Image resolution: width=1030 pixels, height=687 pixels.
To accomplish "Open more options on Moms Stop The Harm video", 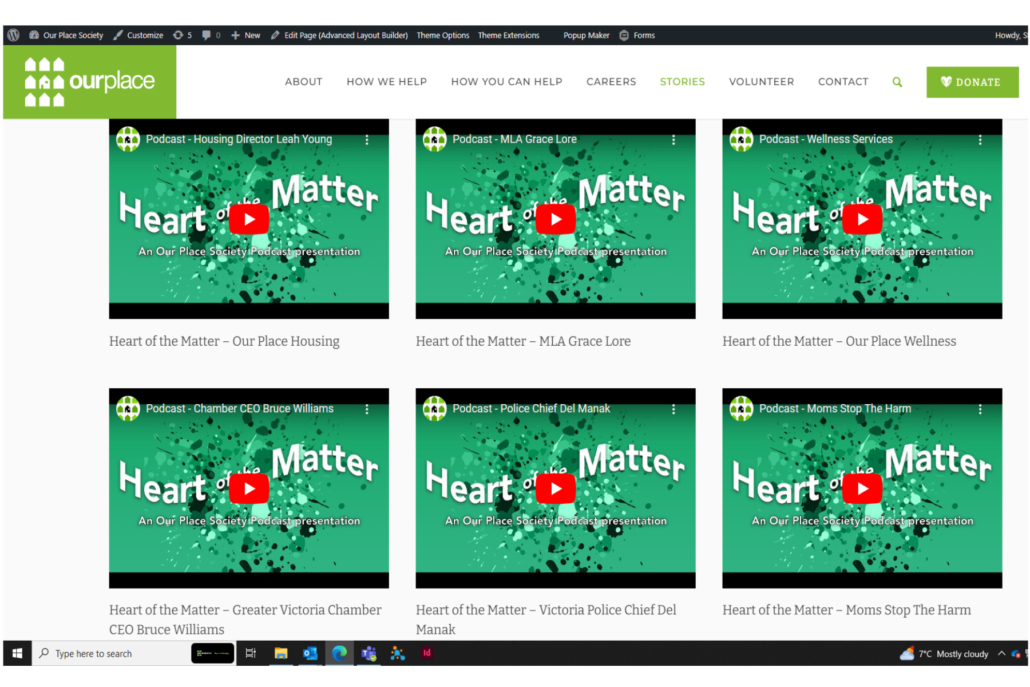I will 980,409.
